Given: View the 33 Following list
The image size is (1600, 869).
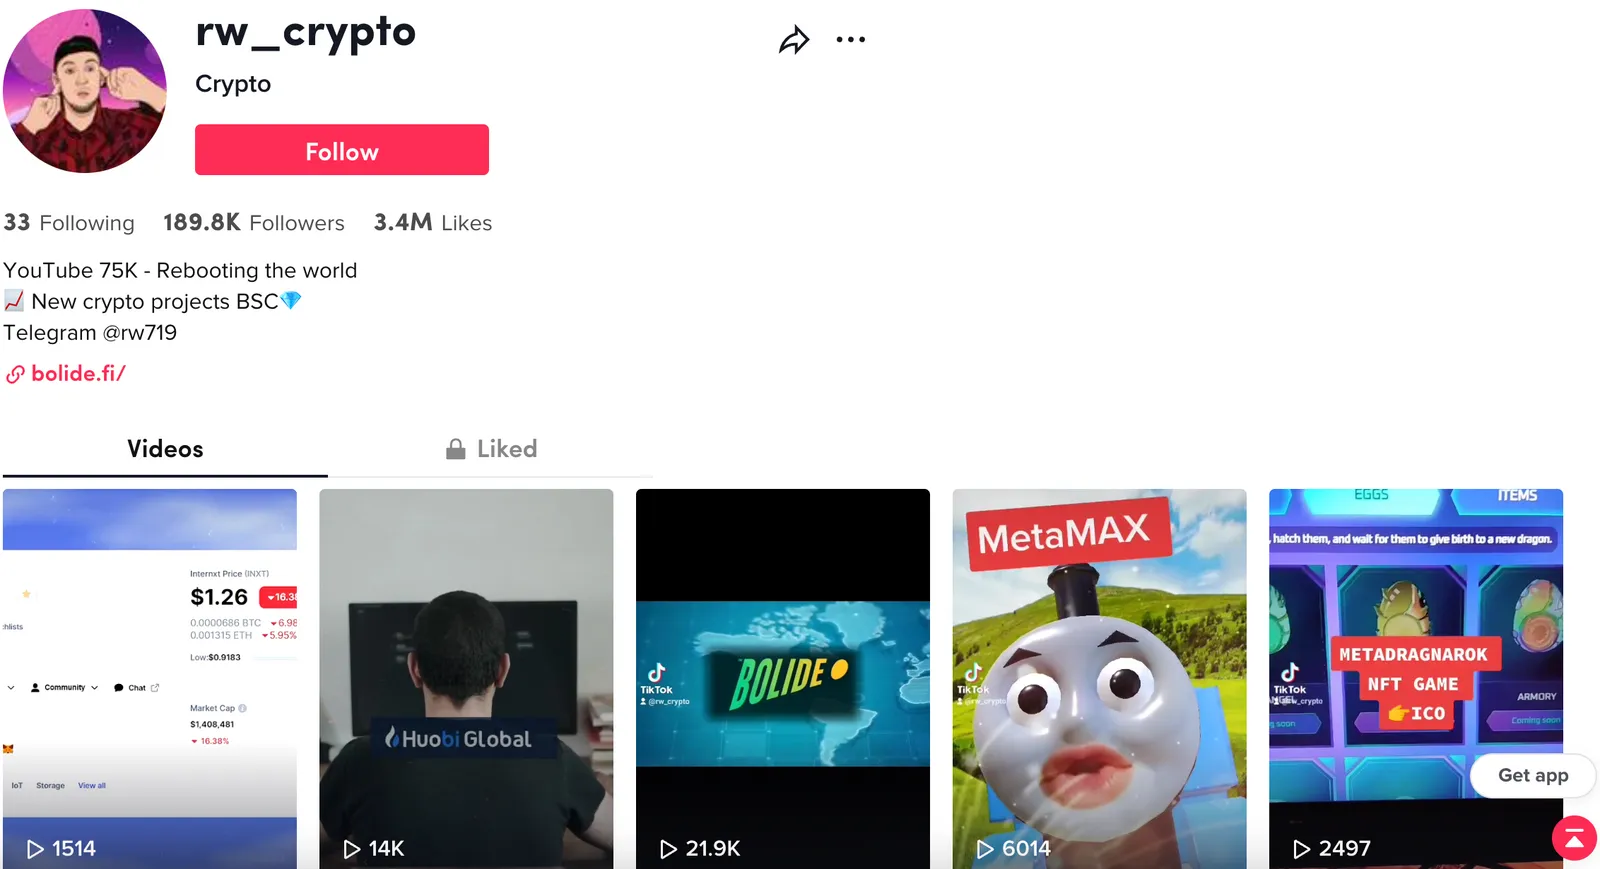Looking at the screenshot, I should [x=69, y=223].
